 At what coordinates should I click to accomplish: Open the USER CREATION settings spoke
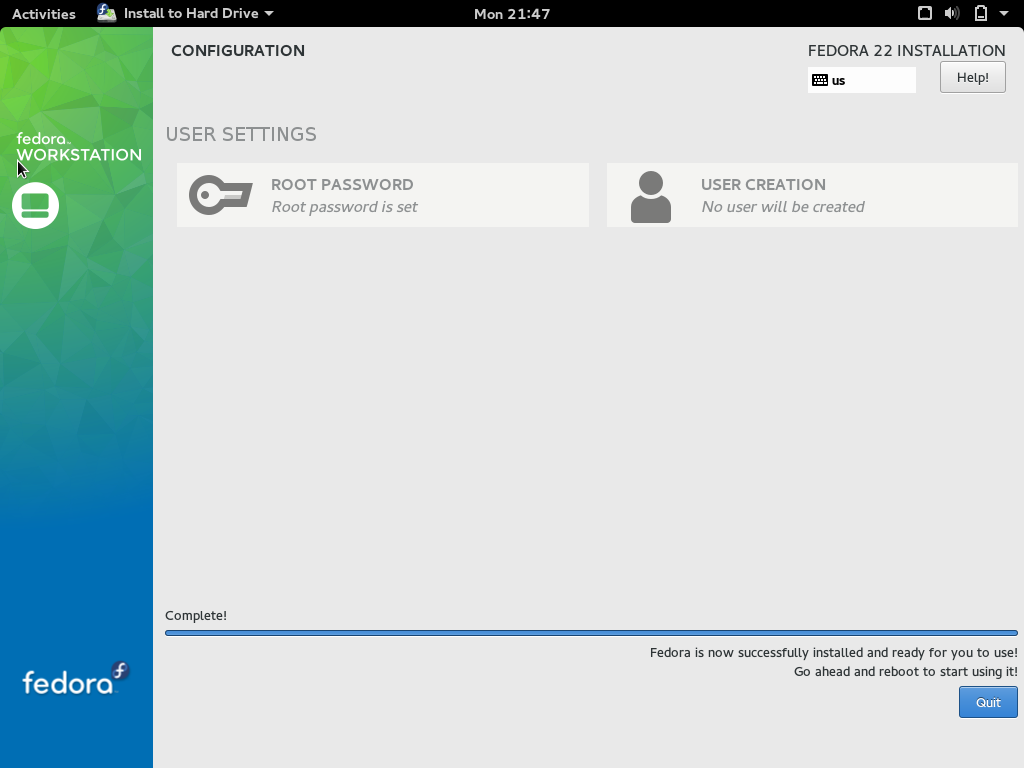coord(812,195)
